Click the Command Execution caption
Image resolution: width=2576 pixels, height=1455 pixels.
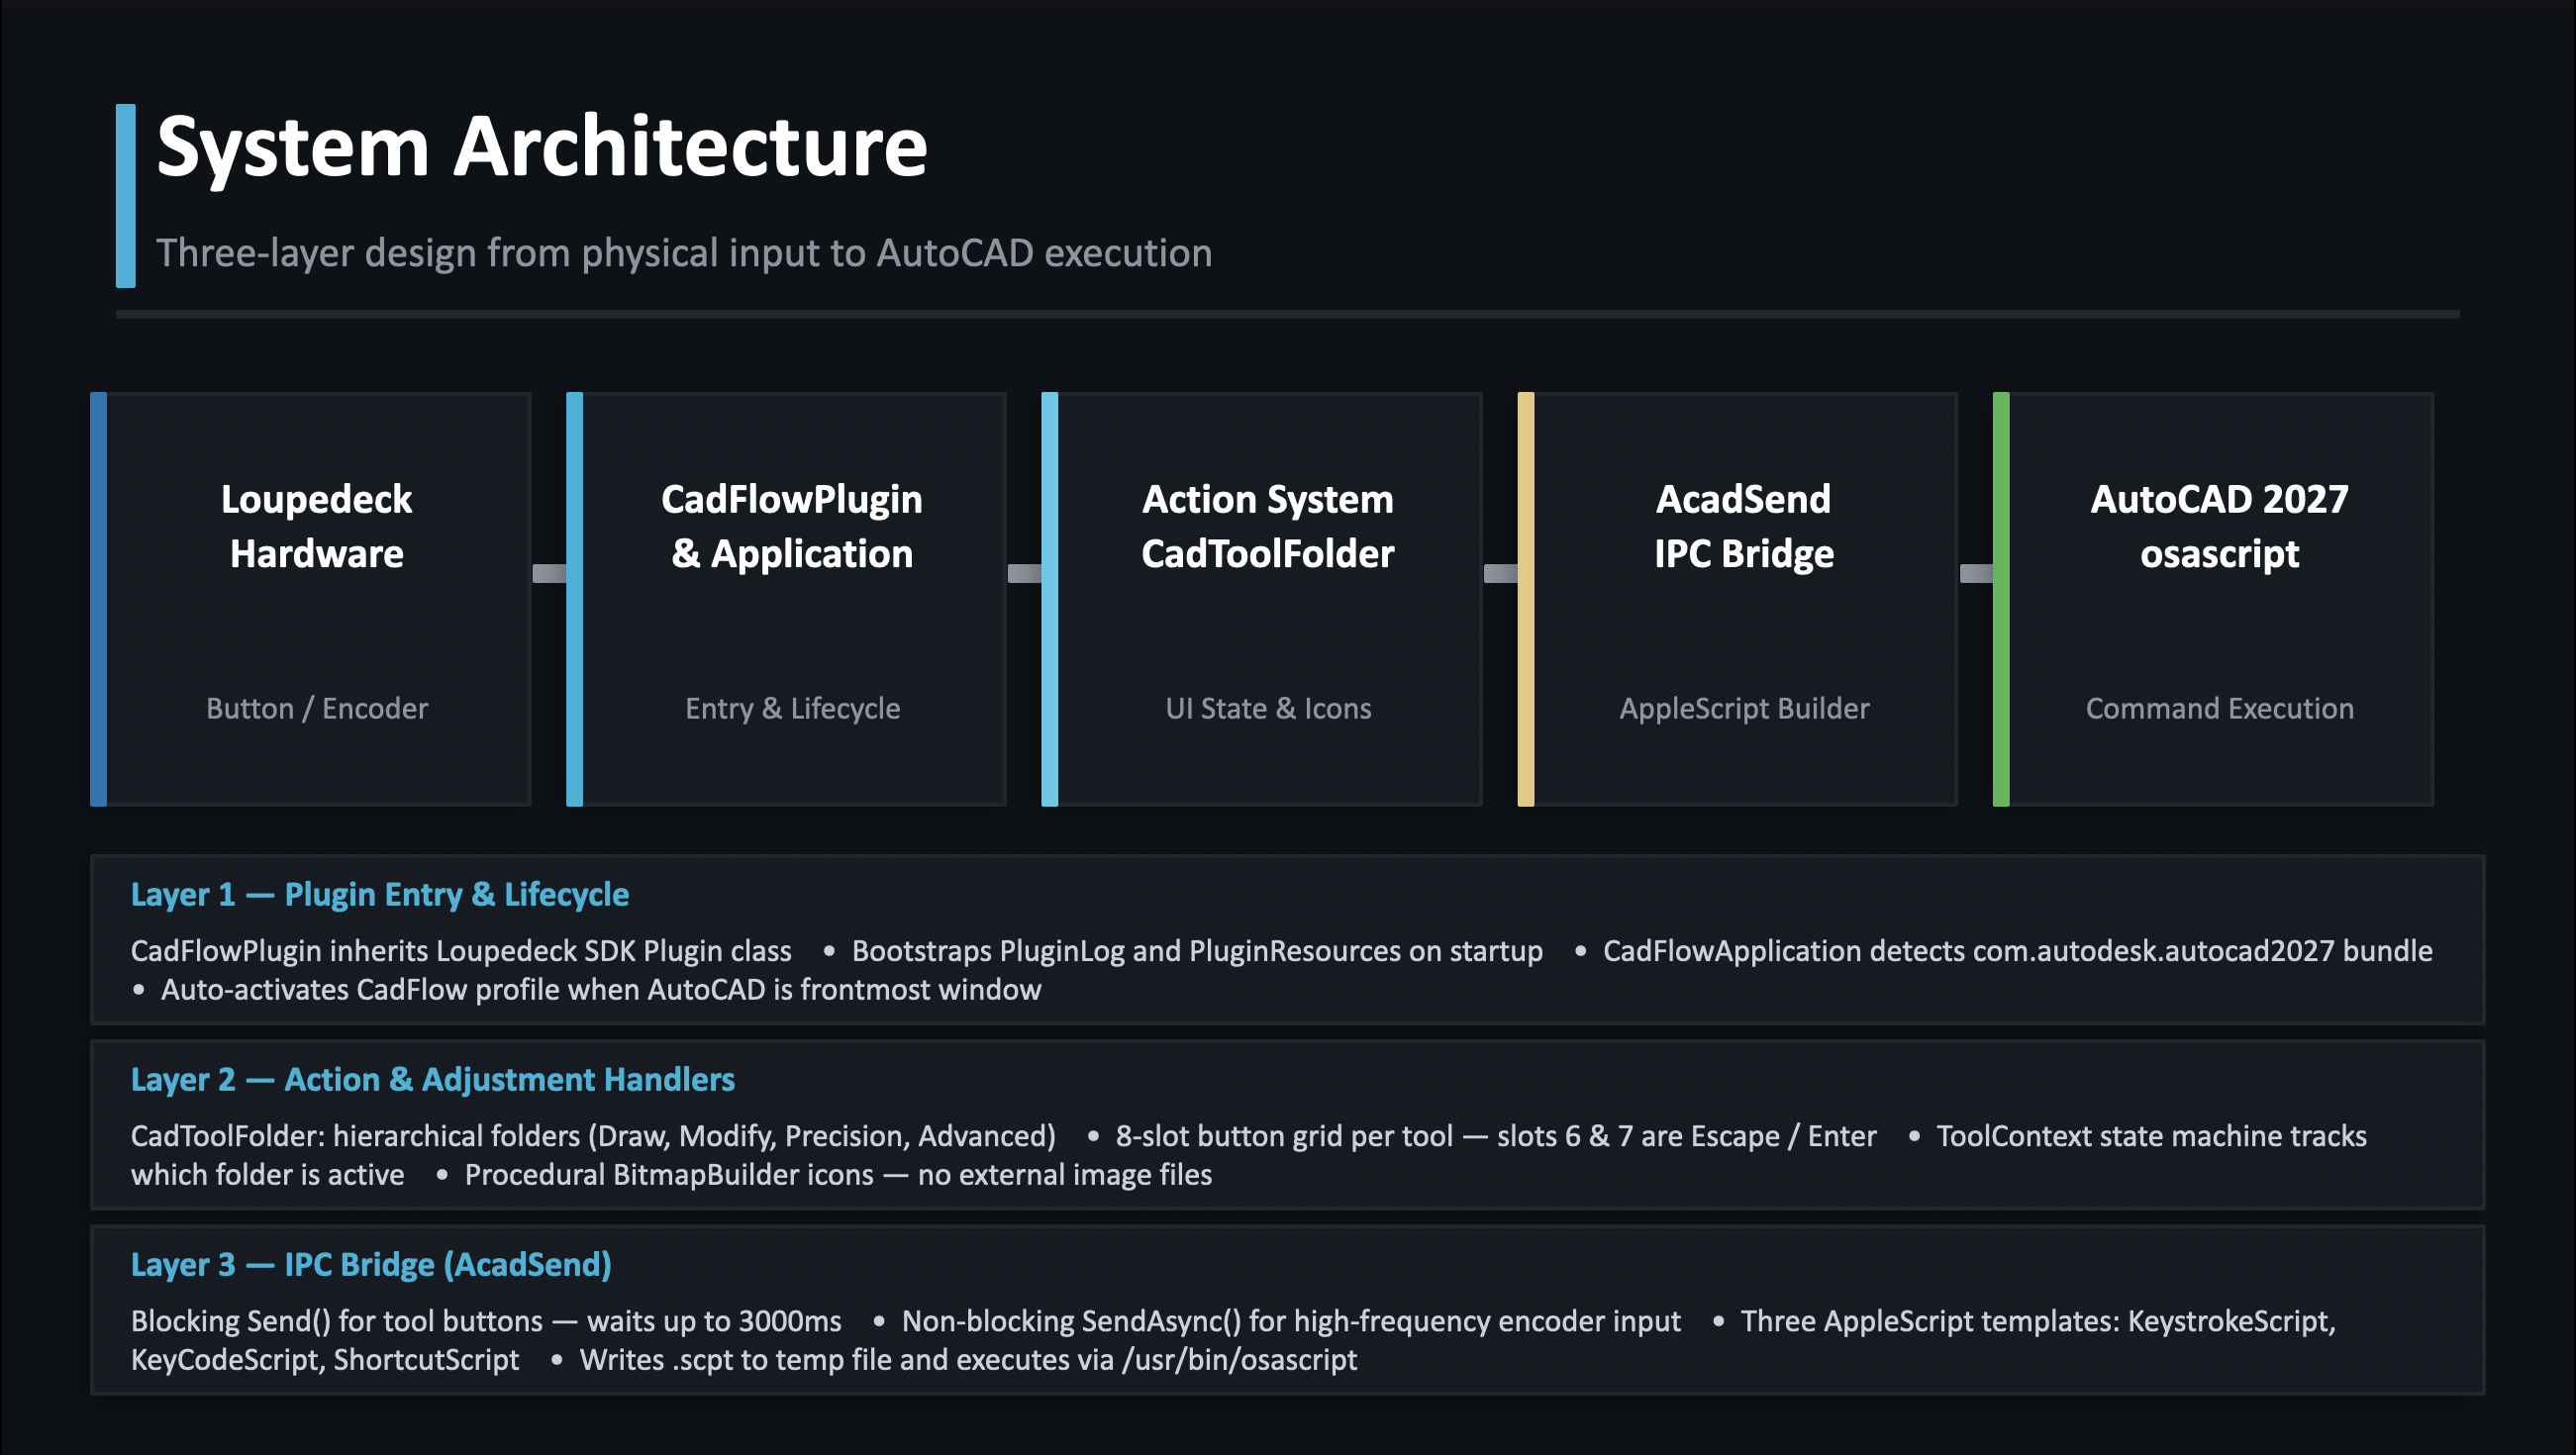(2219, 708)
